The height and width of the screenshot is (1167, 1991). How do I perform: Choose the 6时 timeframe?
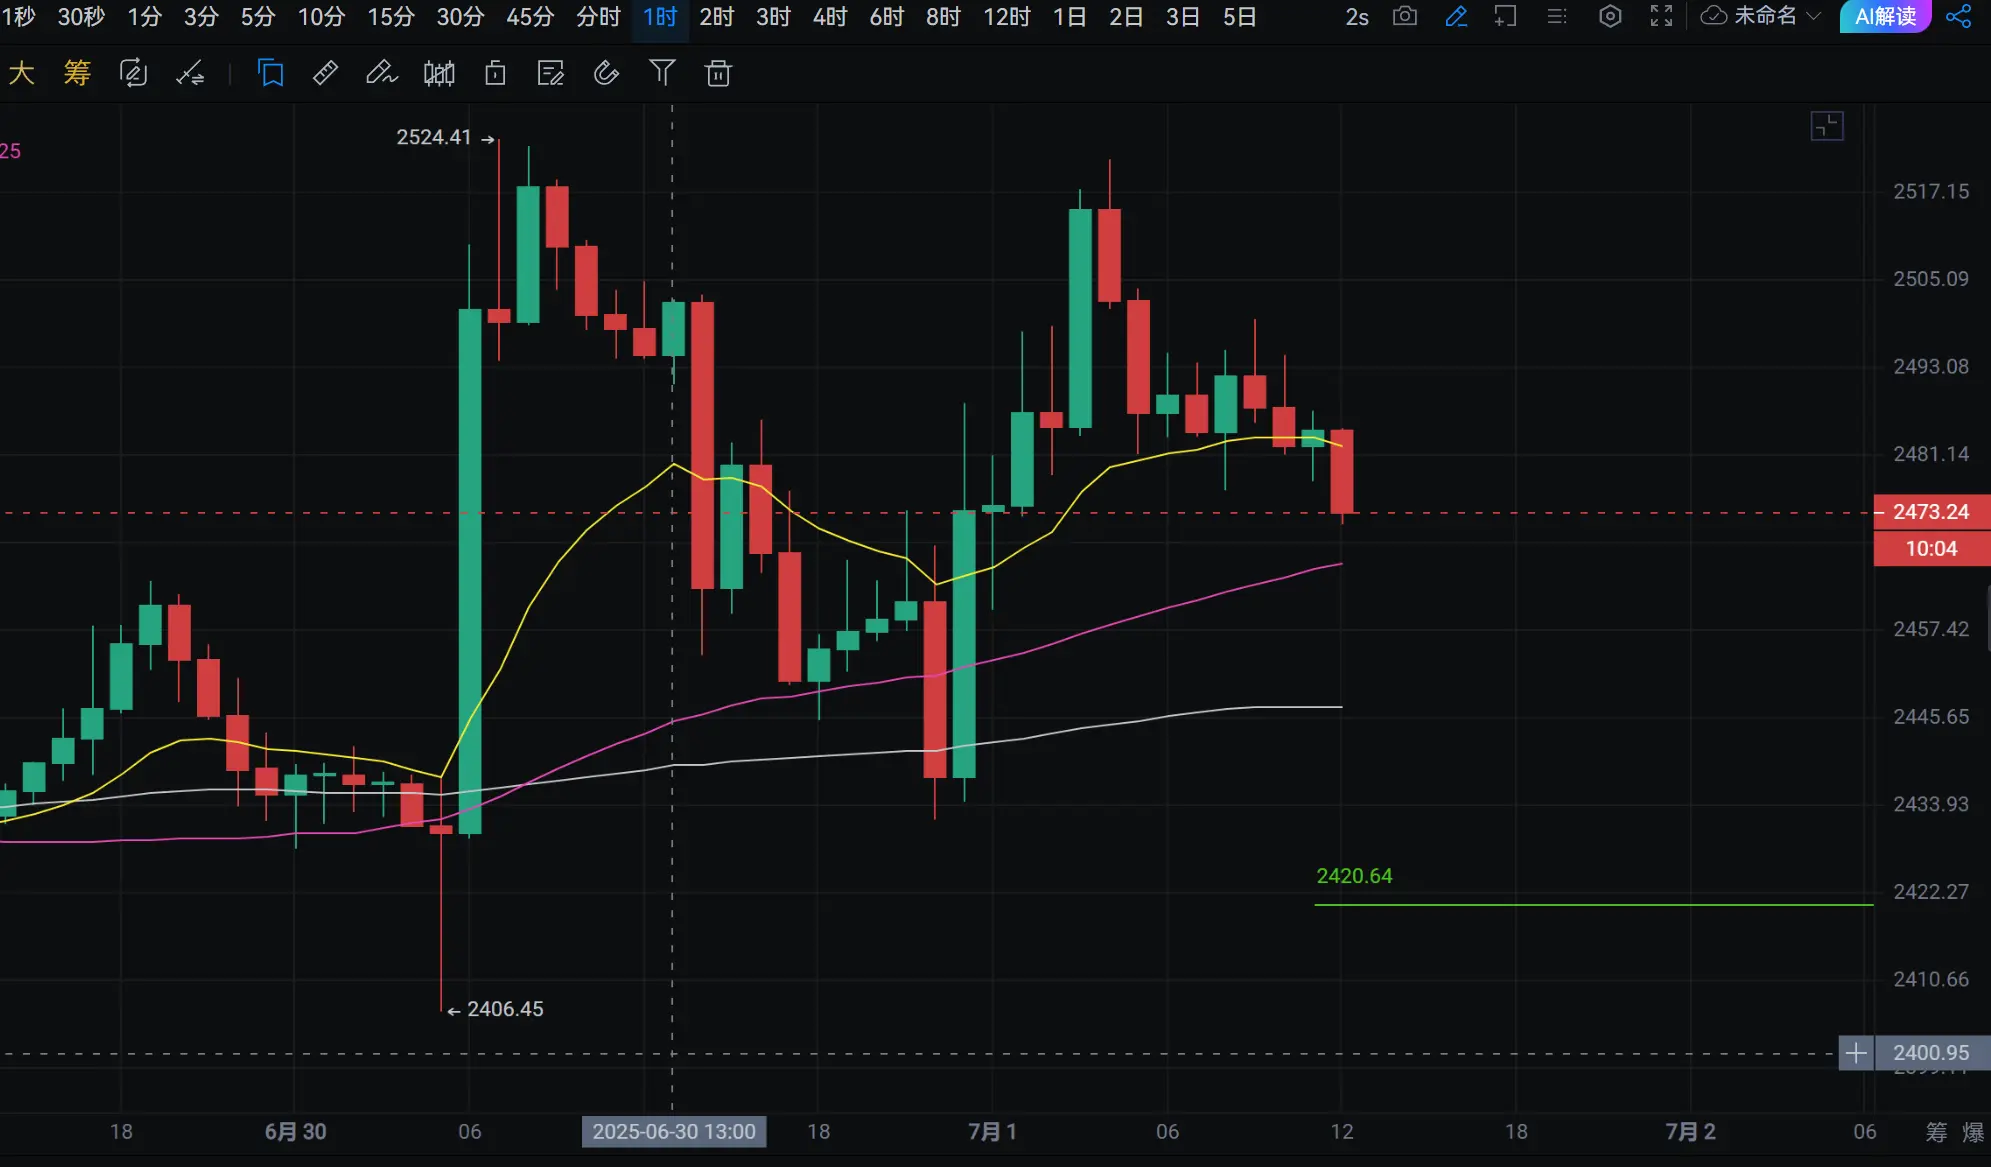[x=887, y=17]
